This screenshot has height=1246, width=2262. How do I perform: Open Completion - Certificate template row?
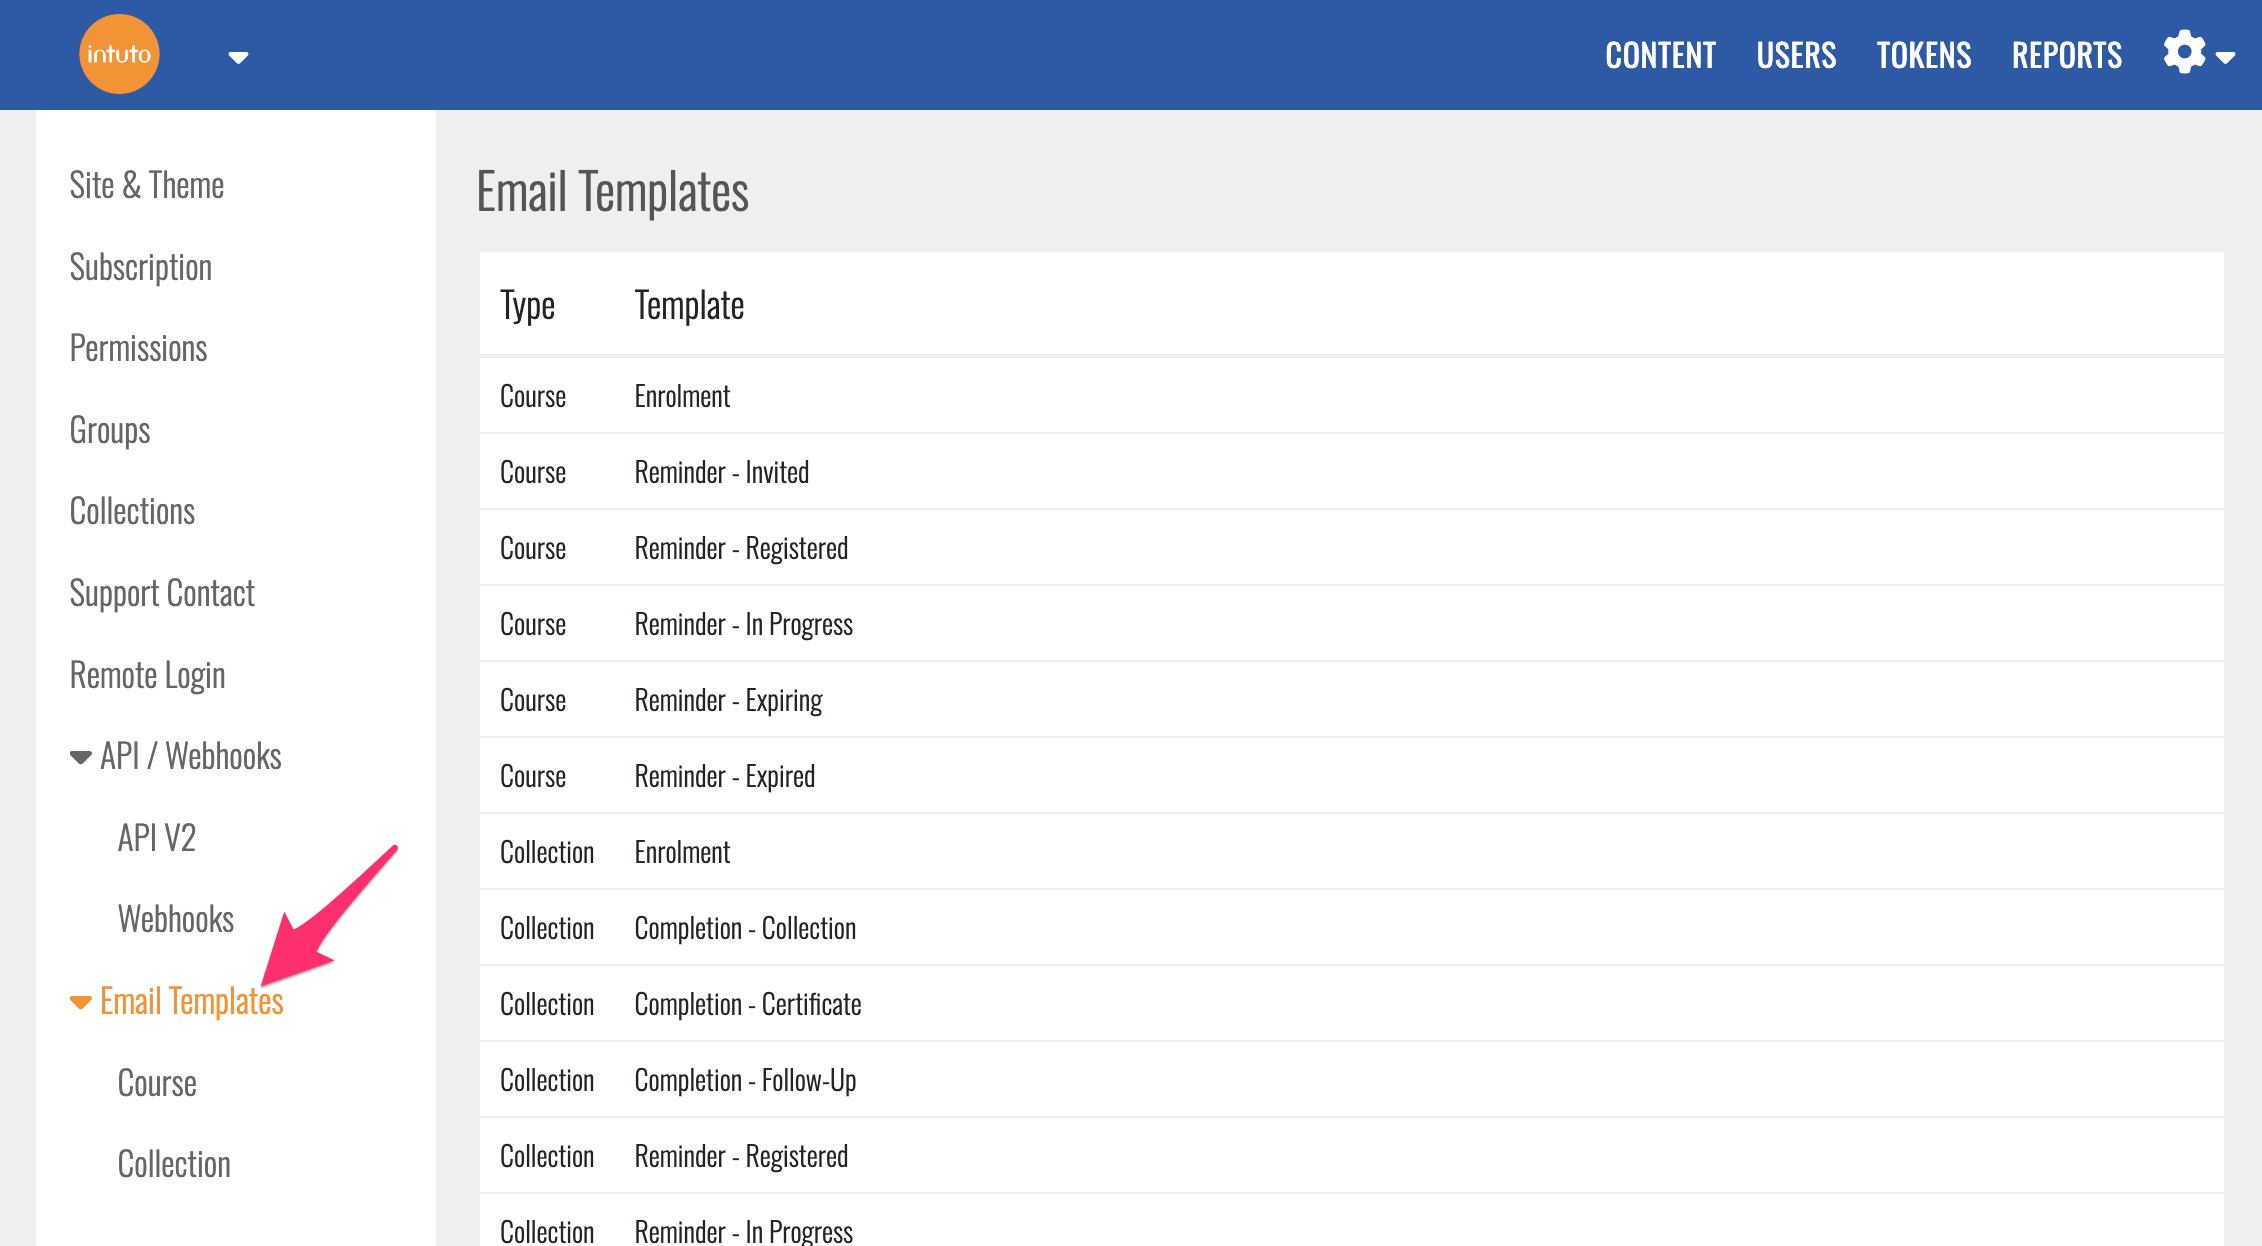(747, 1004)
